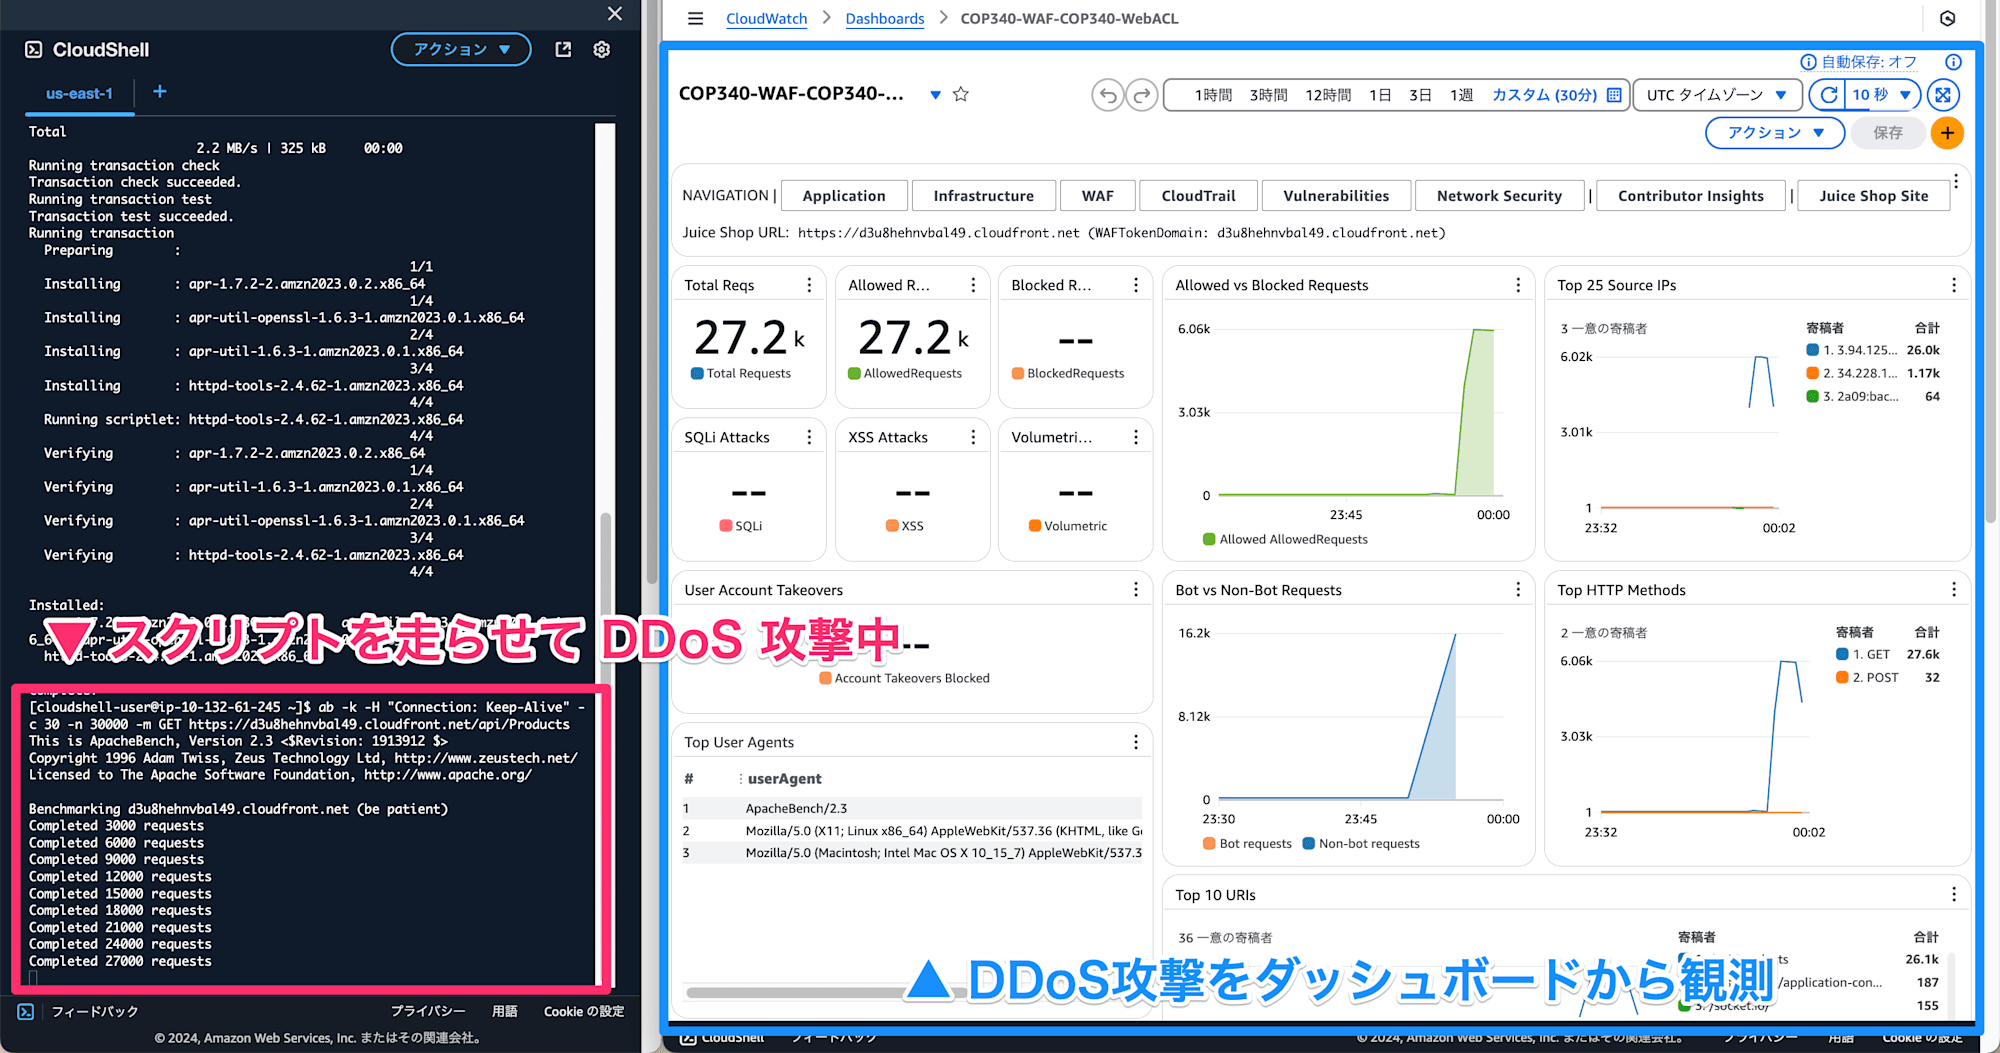The width and height of the screenshot is (2000, 1053).
Task: Click the Save dashboard button
Action: click(1887, 133)
